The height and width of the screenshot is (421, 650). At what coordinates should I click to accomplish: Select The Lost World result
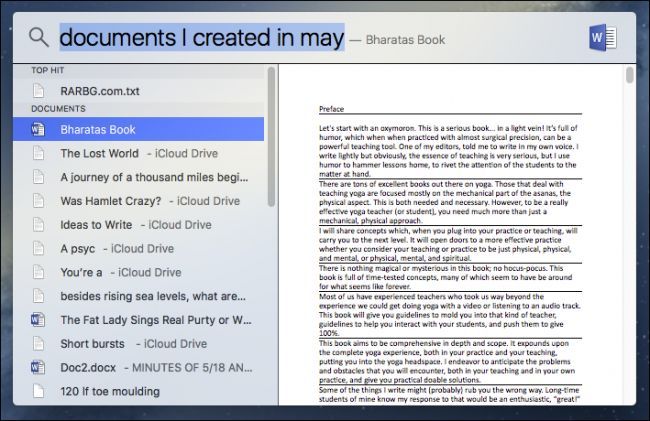tap(138, 153)
